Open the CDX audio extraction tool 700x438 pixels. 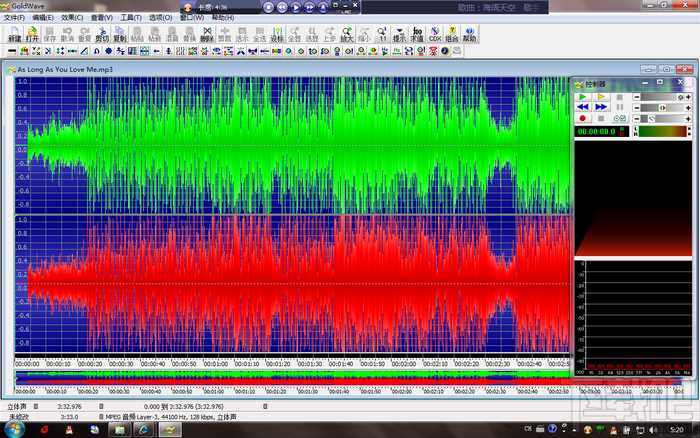pos(434,34)
